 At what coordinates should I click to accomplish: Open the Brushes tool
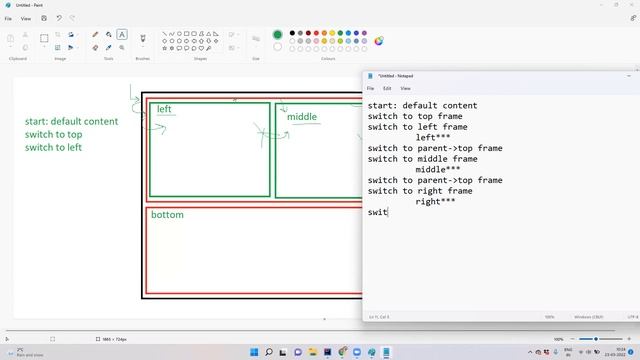(142, 38)
